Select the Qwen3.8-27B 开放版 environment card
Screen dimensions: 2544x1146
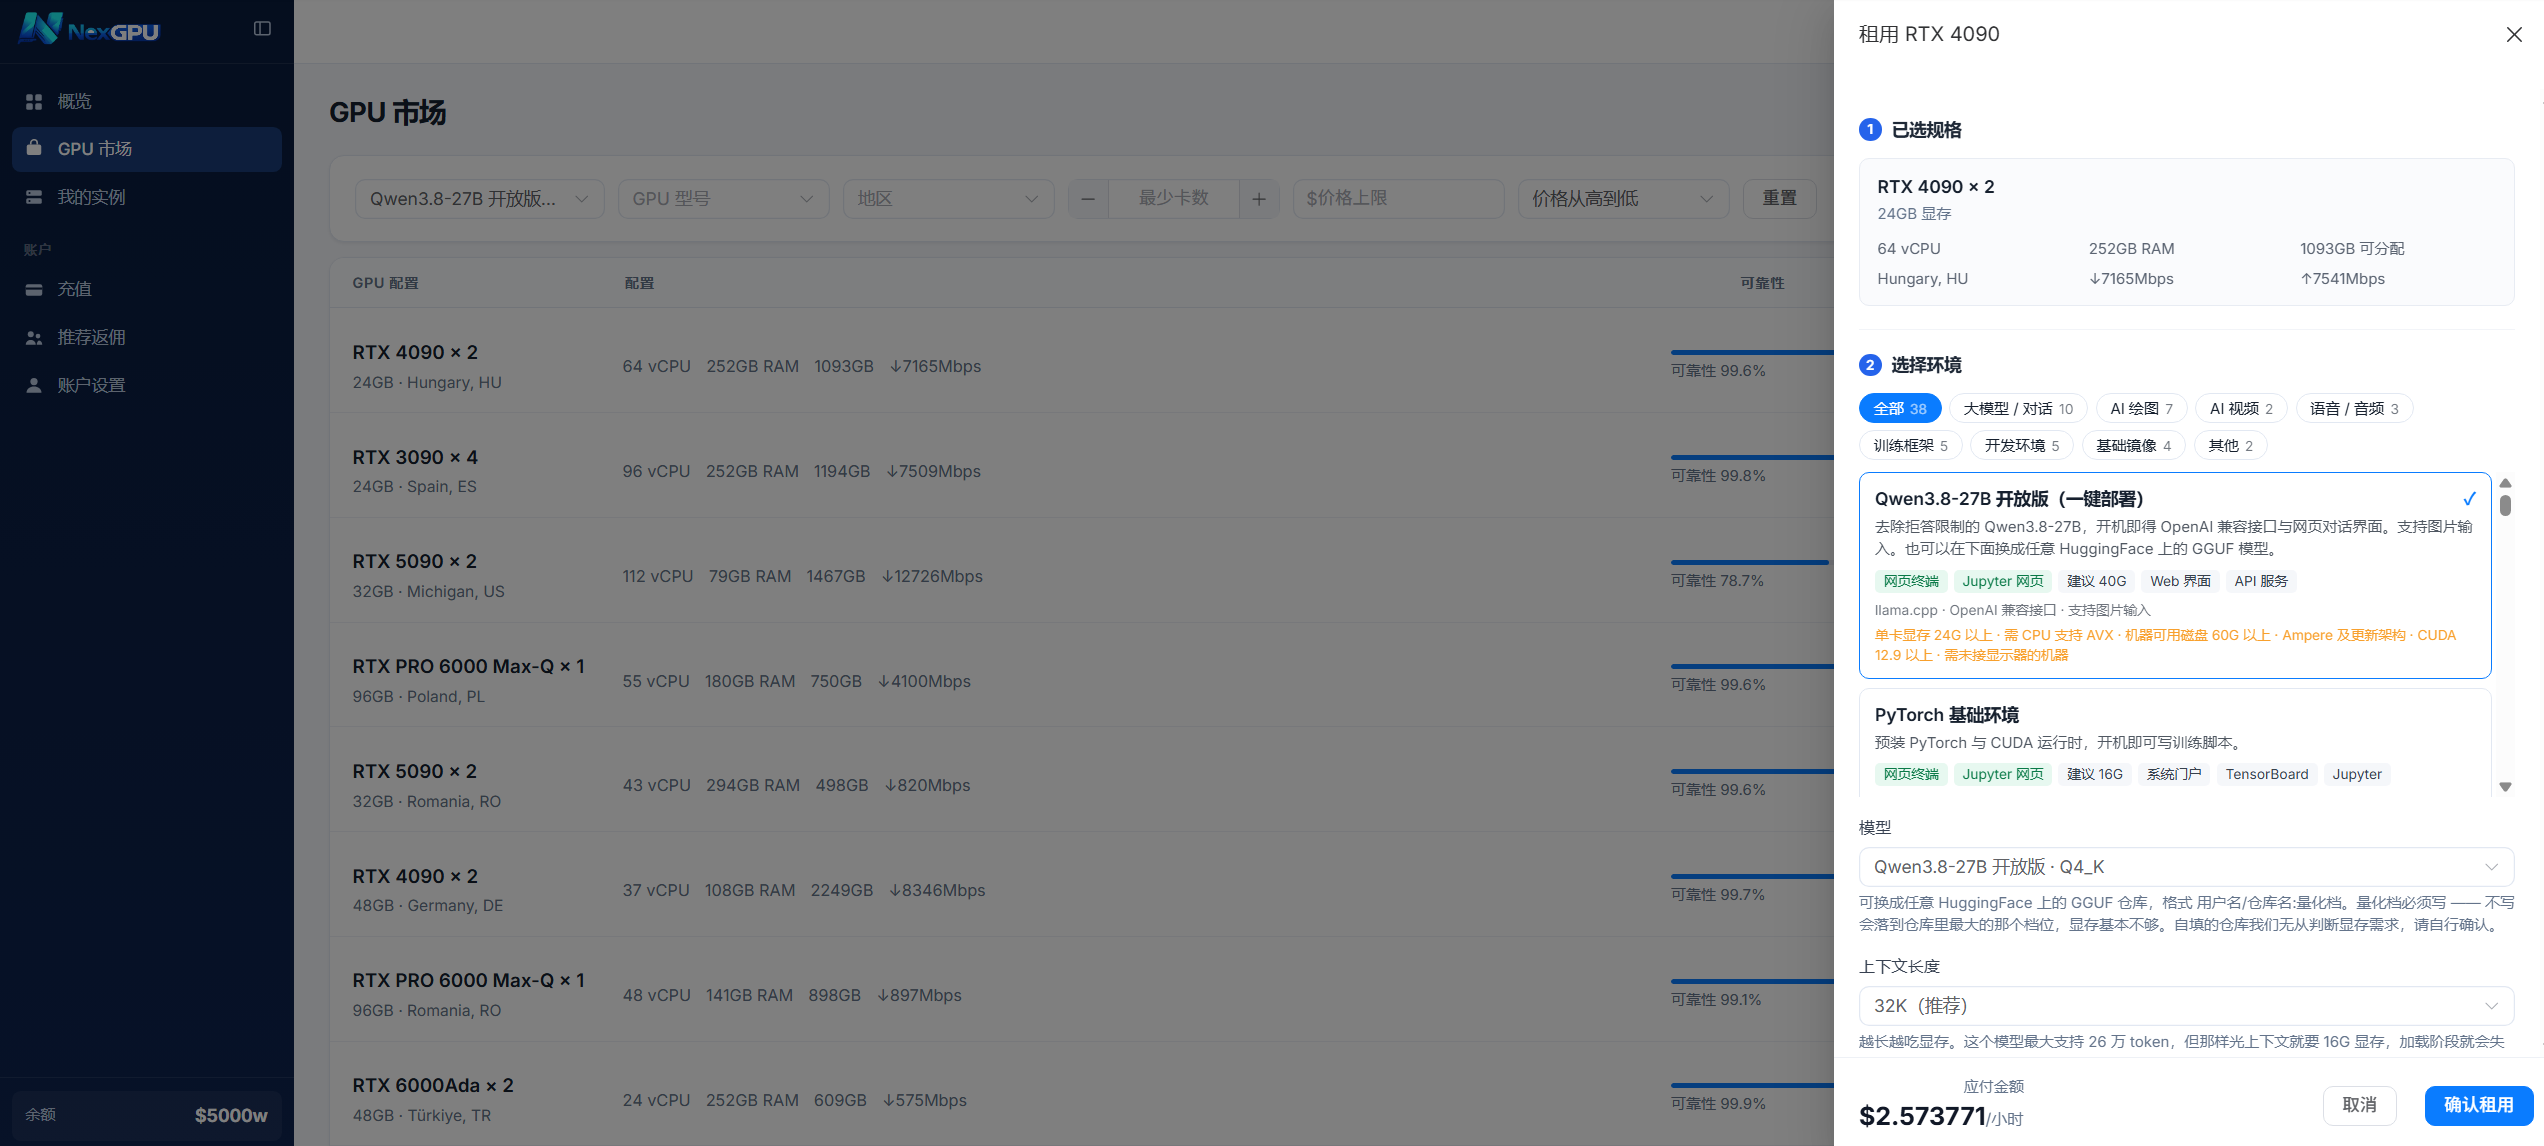pos(2175,575)
